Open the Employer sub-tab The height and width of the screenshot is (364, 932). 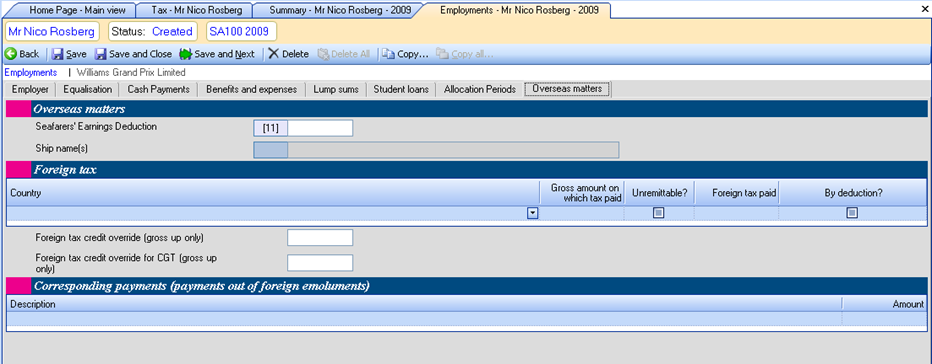pos(30,89)
